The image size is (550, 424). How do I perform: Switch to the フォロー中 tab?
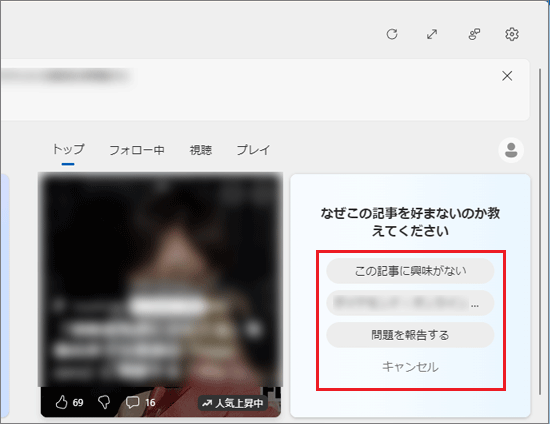point(137,150)
